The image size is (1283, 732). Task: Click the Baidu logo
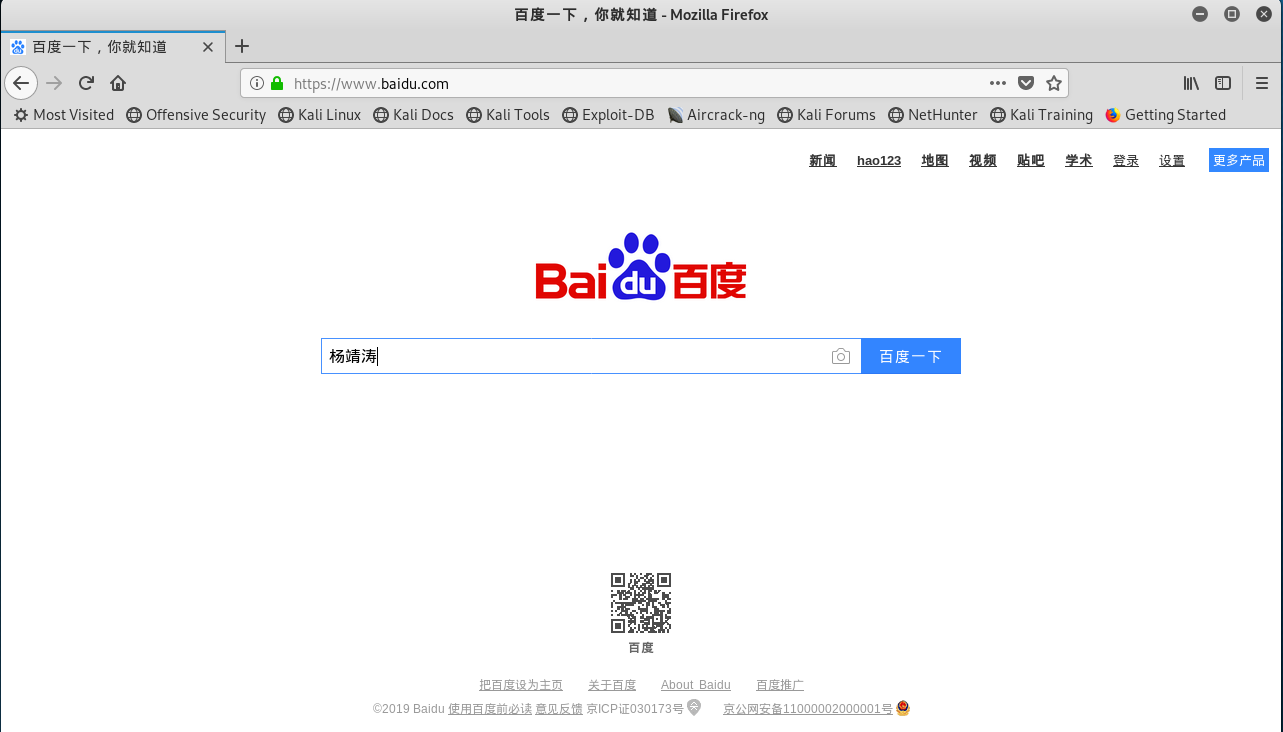pos(641,267)
